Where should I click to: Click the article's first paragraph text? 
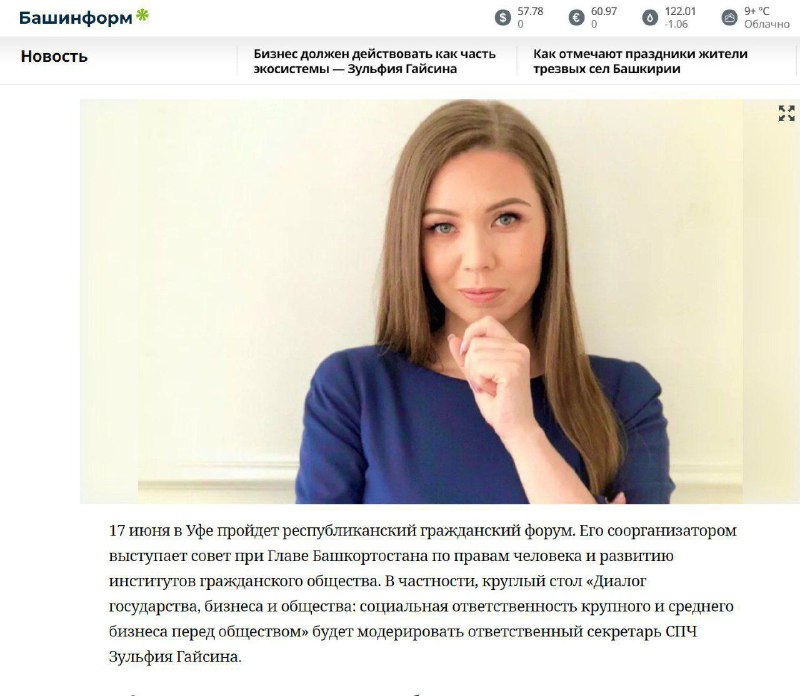[x=423, y=594]
